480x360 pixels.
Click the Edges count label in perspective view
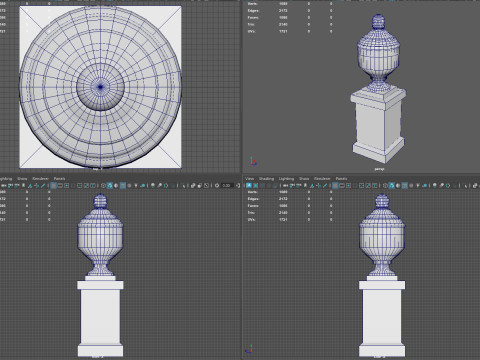click(253, 11)
